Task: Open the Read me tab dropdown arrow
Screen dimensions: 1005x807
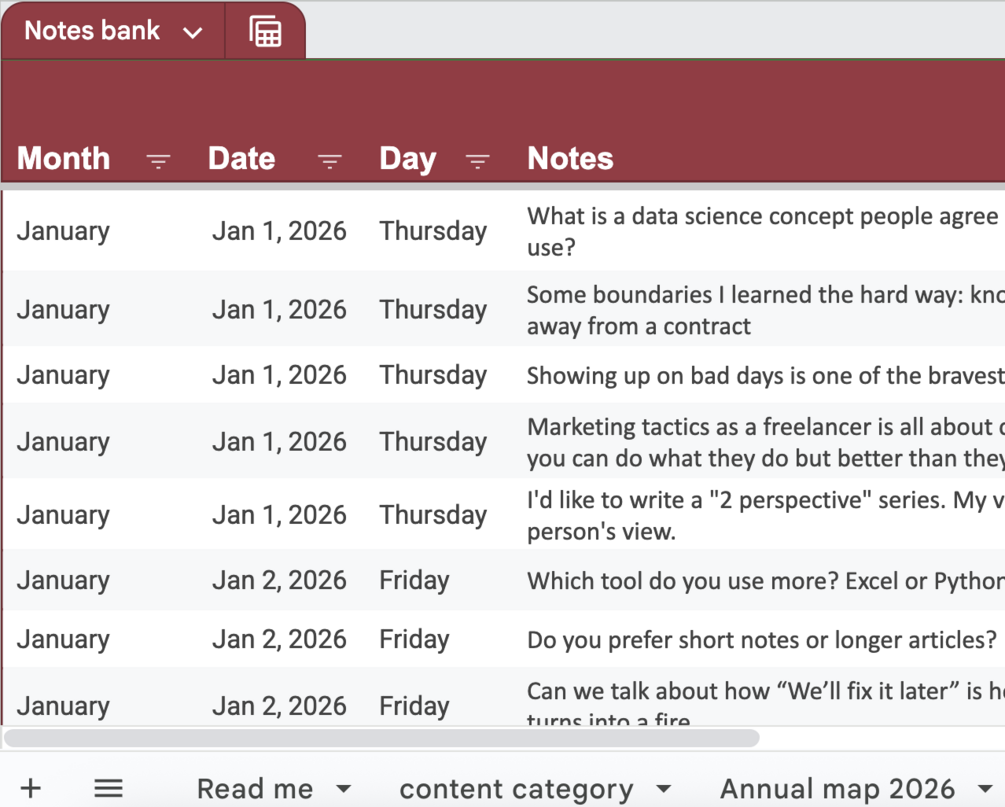Action: click(x=343, y=789)
